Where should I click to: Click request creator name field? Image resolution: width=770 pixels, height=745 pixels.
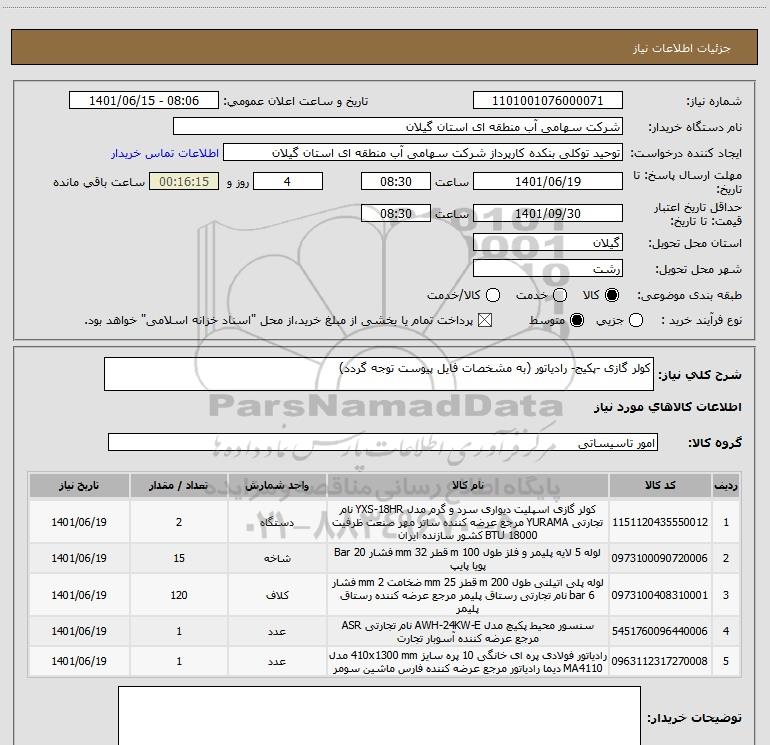coord(423,153)
